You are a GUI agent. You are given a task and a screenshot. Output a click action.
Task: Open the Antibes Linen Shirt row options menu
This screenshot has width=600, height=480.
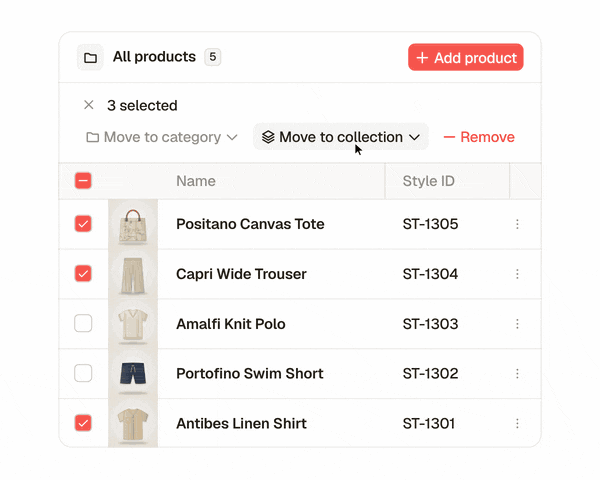pyautogui.click(x=517, y=423)
